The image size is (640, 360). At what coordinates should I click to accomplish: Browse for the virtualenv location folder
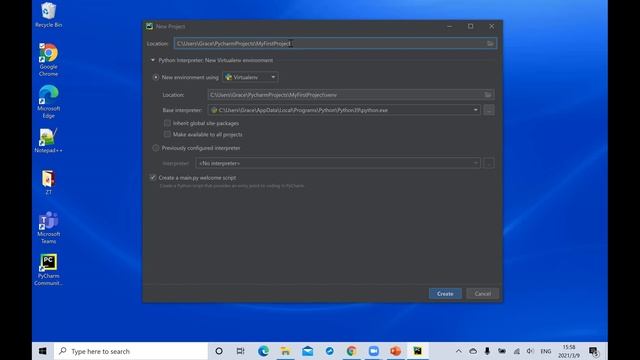tap(488, 95)
